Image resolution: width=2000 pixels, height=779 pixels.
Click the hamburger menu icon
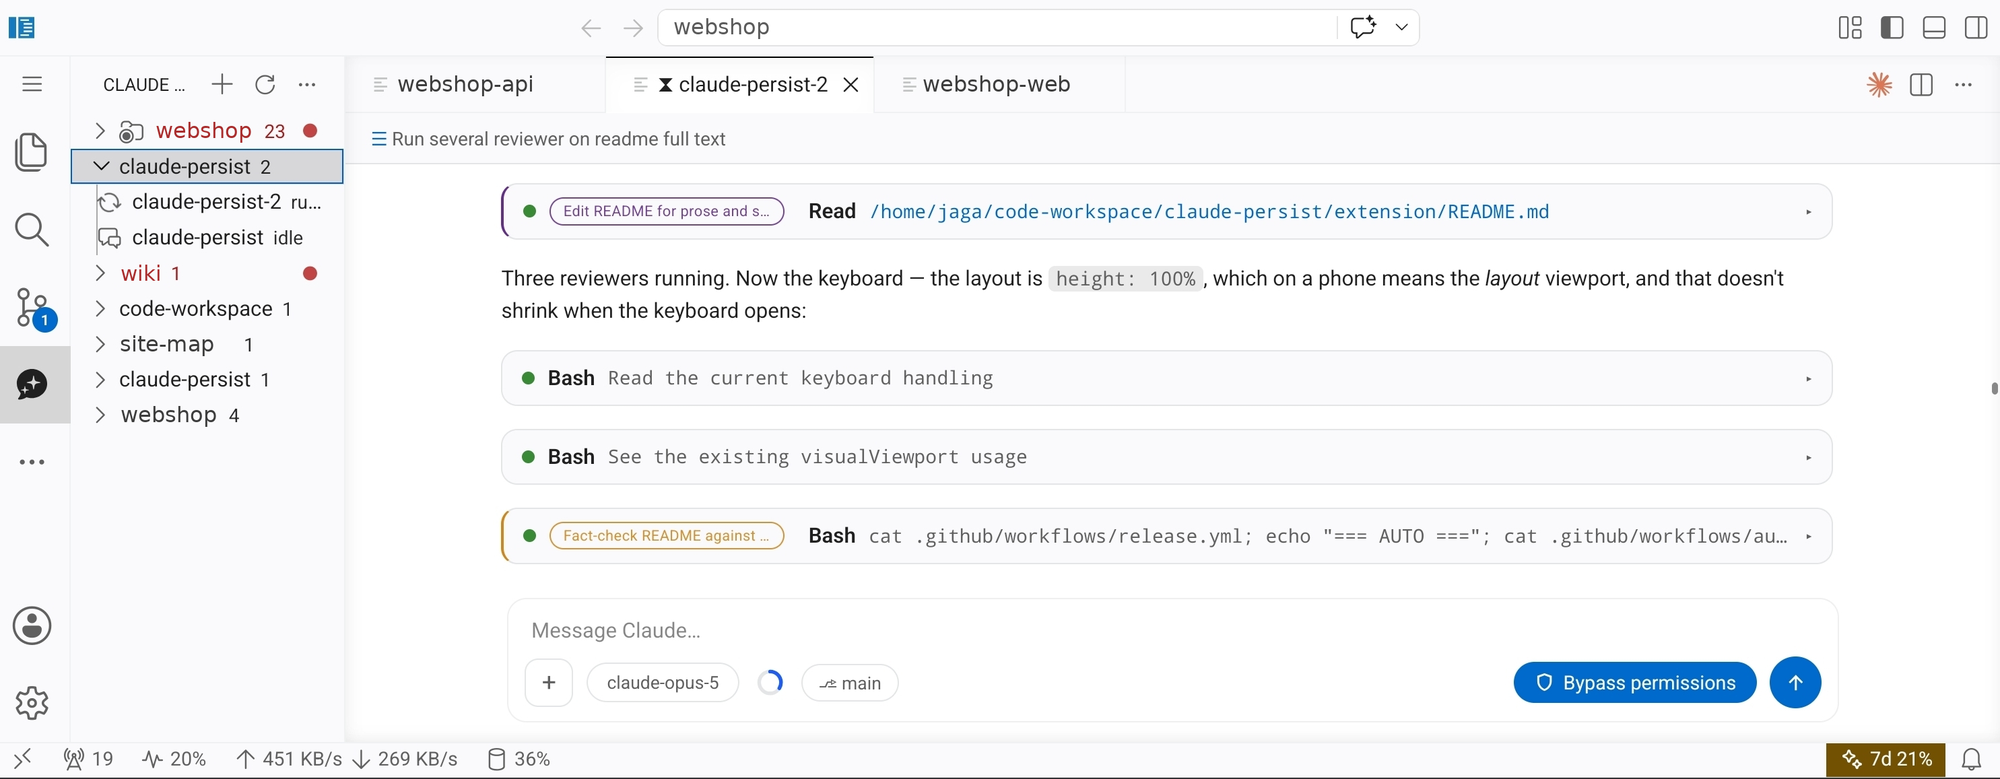pos(32,84)
